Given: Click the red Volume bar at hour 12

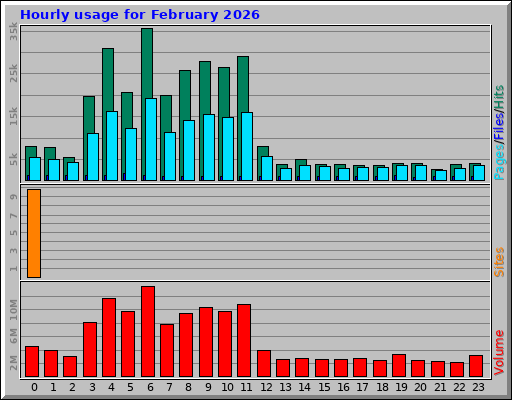Looking at the screenshot, I should 264,364.
